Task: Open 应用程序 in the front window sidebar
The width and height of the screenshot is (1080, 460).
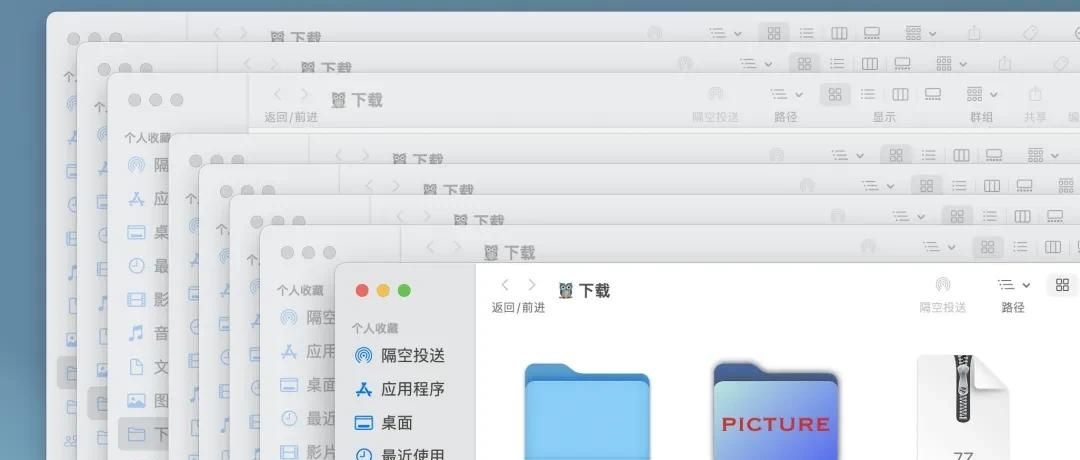Action: [x=399, y=389]
